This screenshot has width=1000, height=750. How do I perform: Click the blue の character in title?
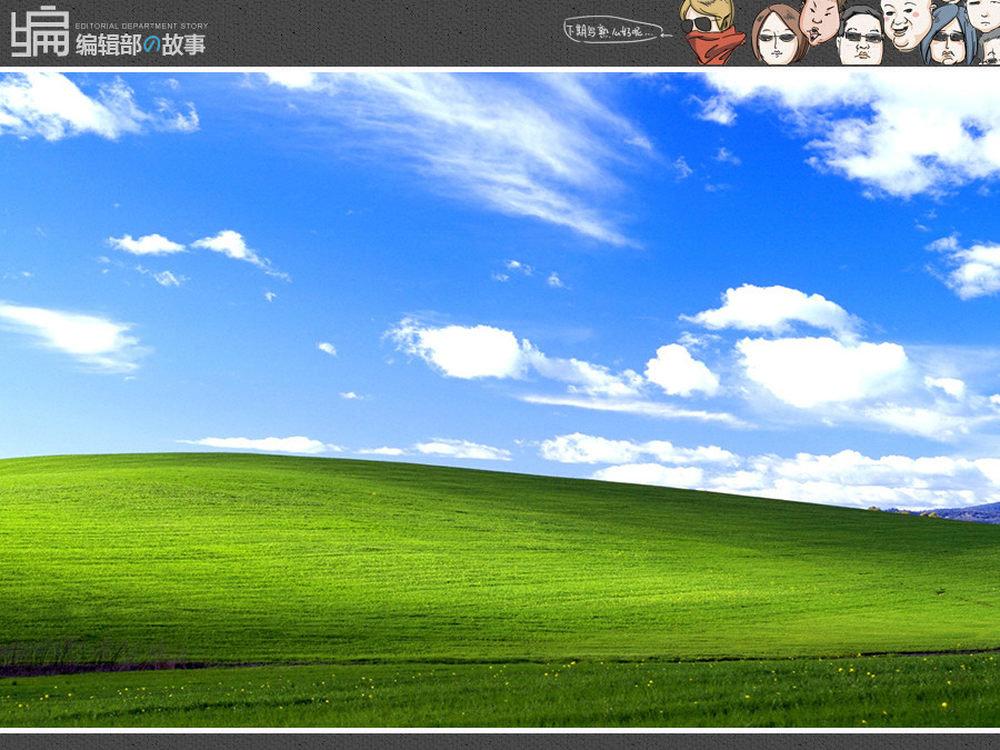coord(151,45)
